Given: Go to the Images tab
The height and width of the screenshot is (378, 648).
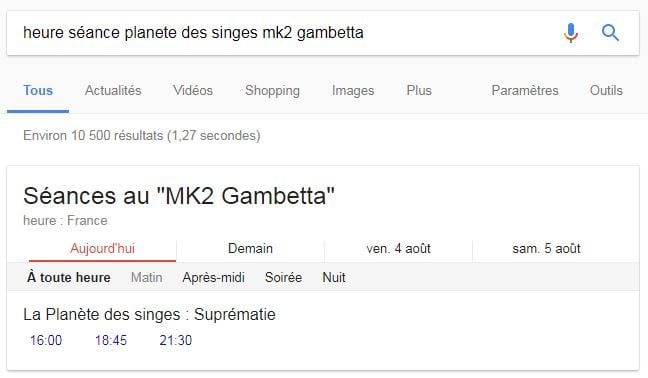Looking at the screenshot, I should coord(353,91).
